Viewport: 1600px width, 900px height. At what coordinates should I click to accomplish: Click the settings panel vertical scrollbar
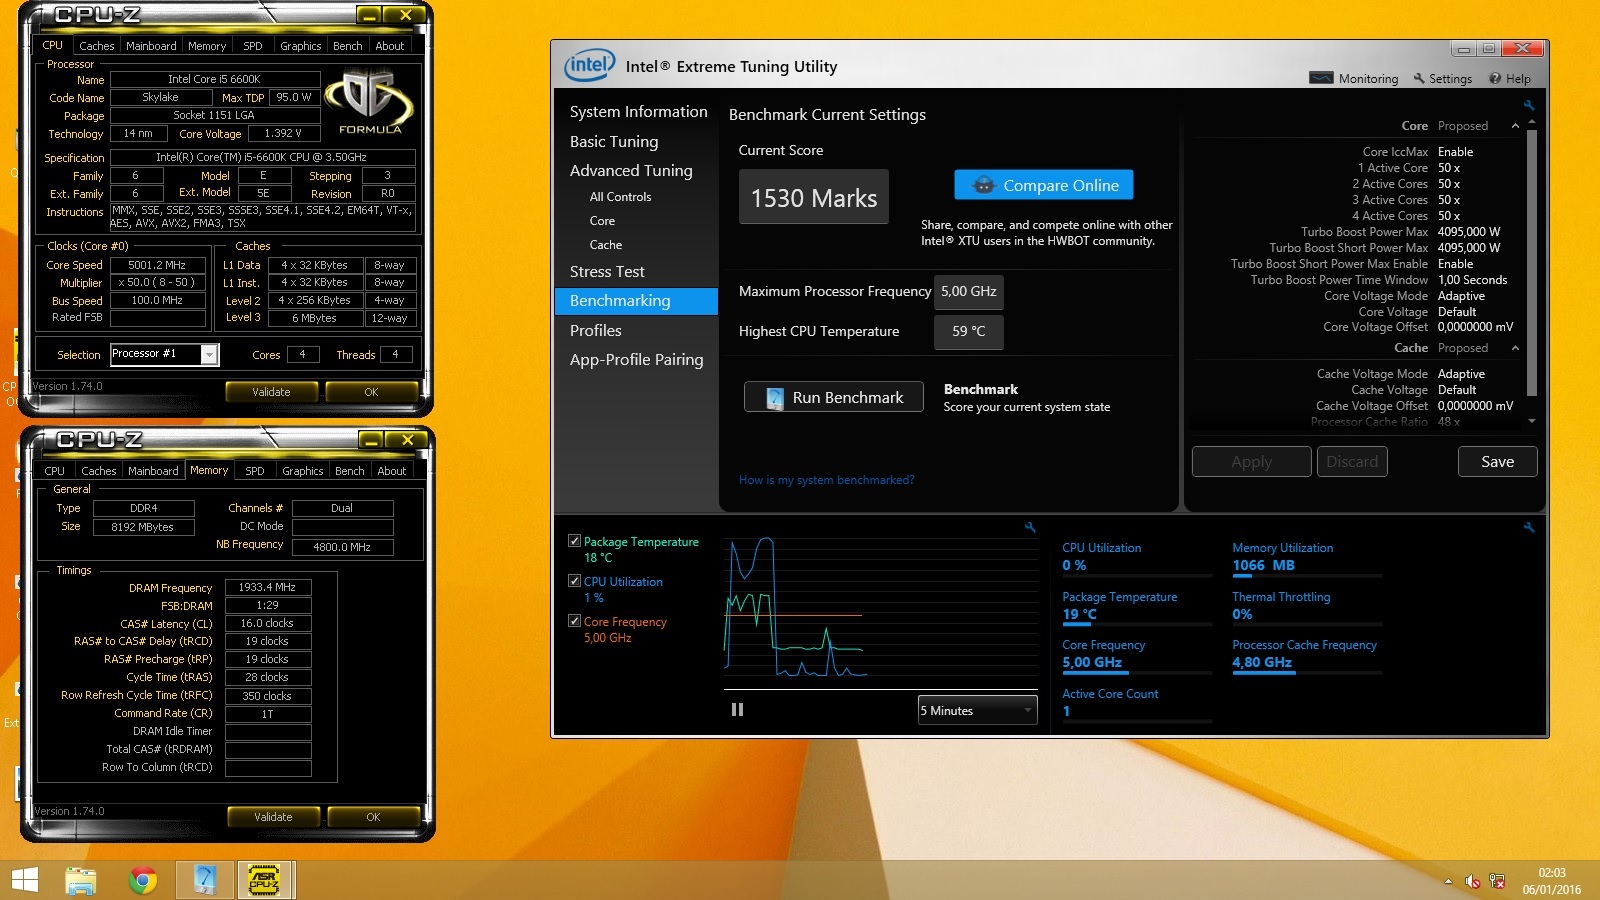pyautogui.click(x=1531, y=262)
